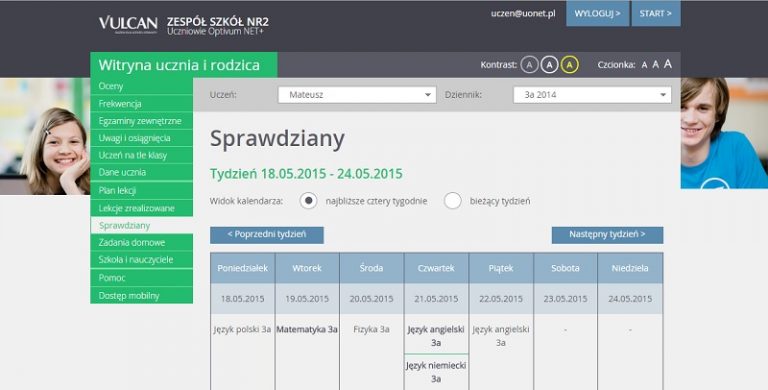The height and width of the screenshot is (390, 768).
Task: Go to Następny tydzień
Action: pos(607,235)
